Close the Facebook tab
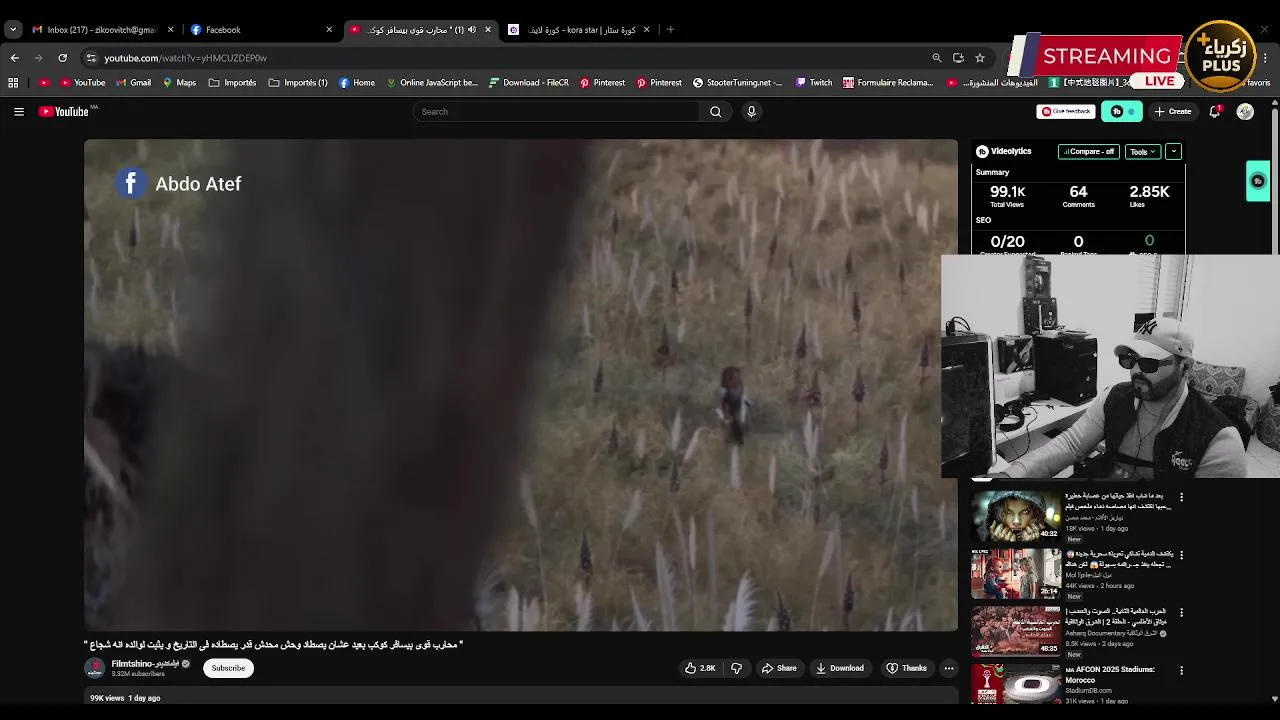The width and height of the screenshot is (1280, 720). click(329, 30)
